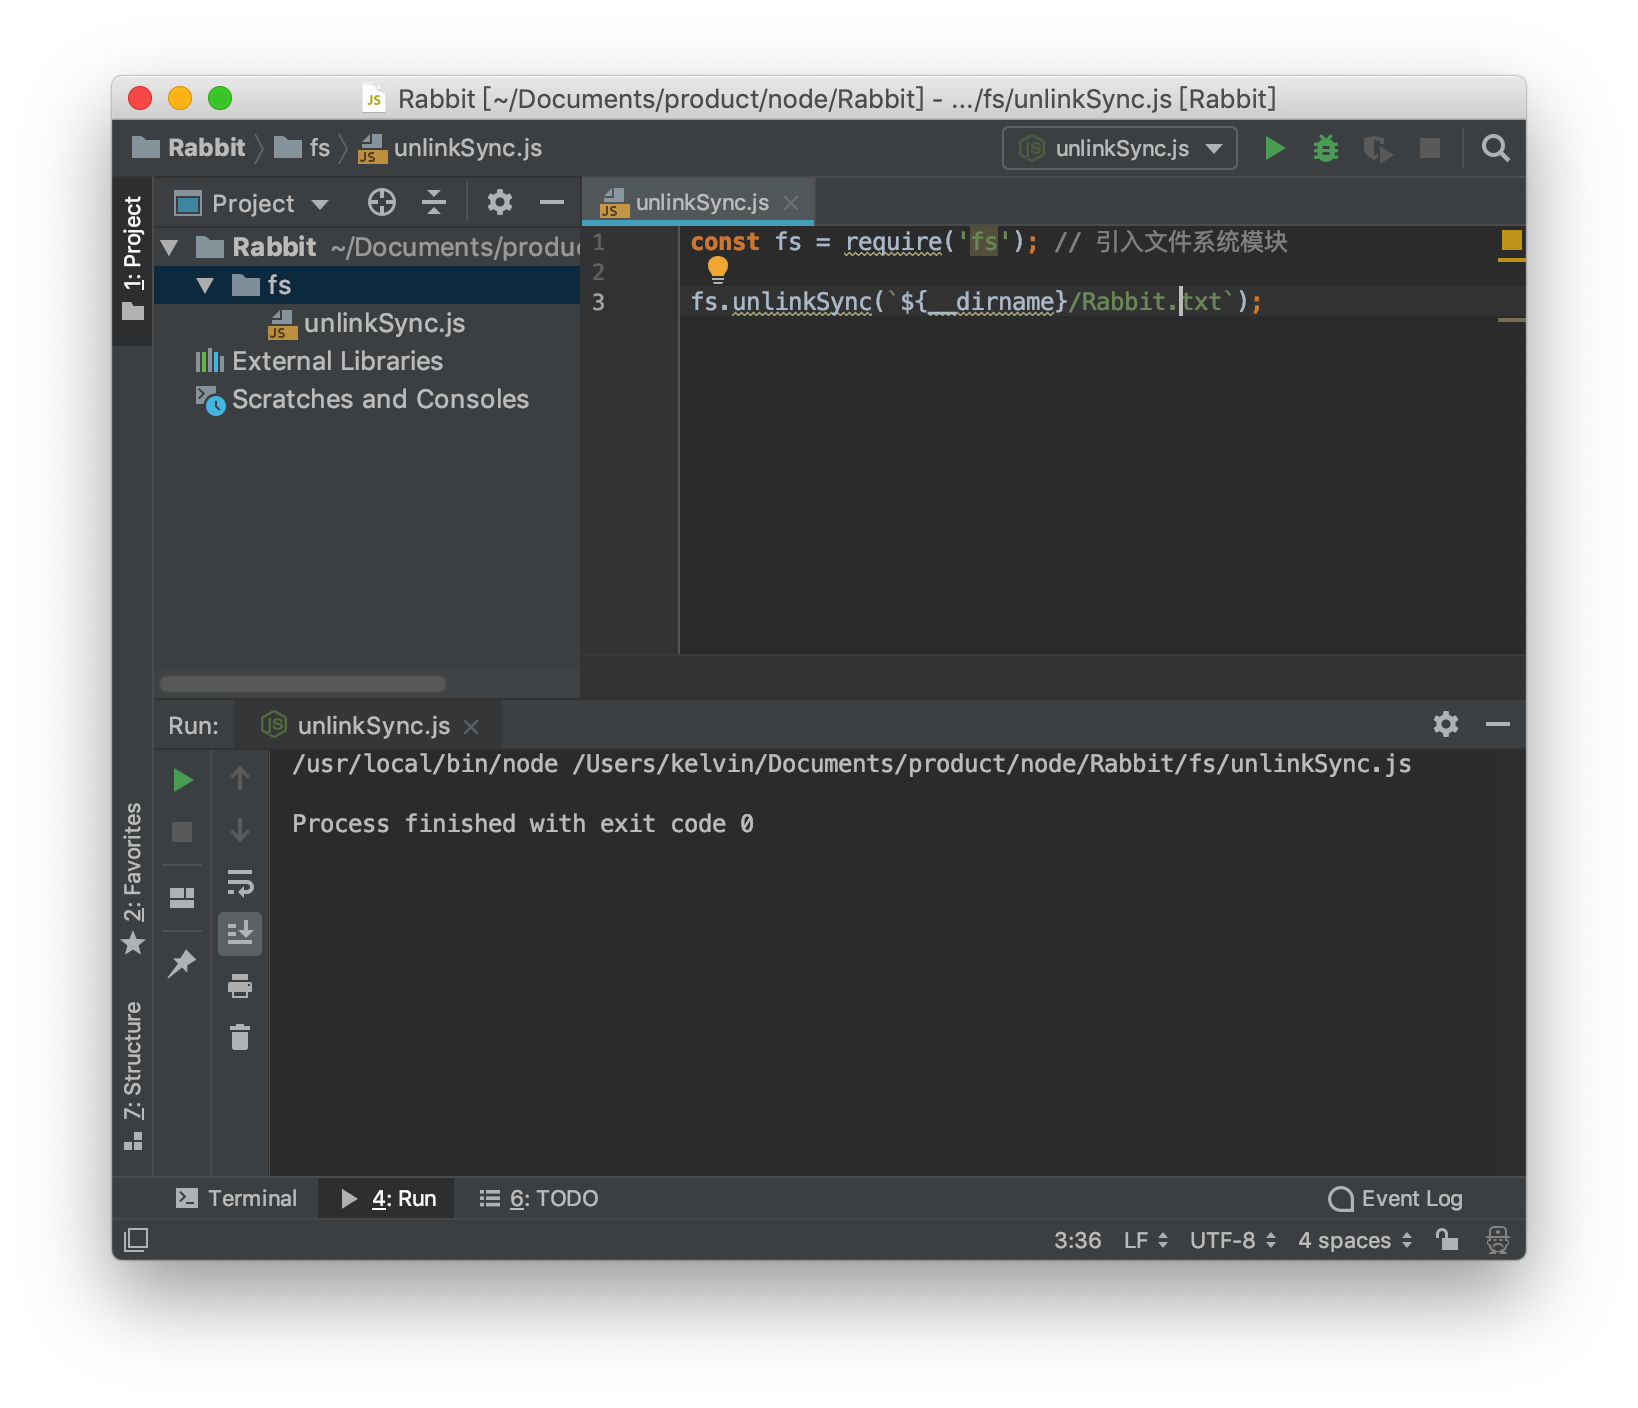Open the inspections Hector icon in the status bar
The height and width of the screenshot is (1408, 1638).
1497,1240
